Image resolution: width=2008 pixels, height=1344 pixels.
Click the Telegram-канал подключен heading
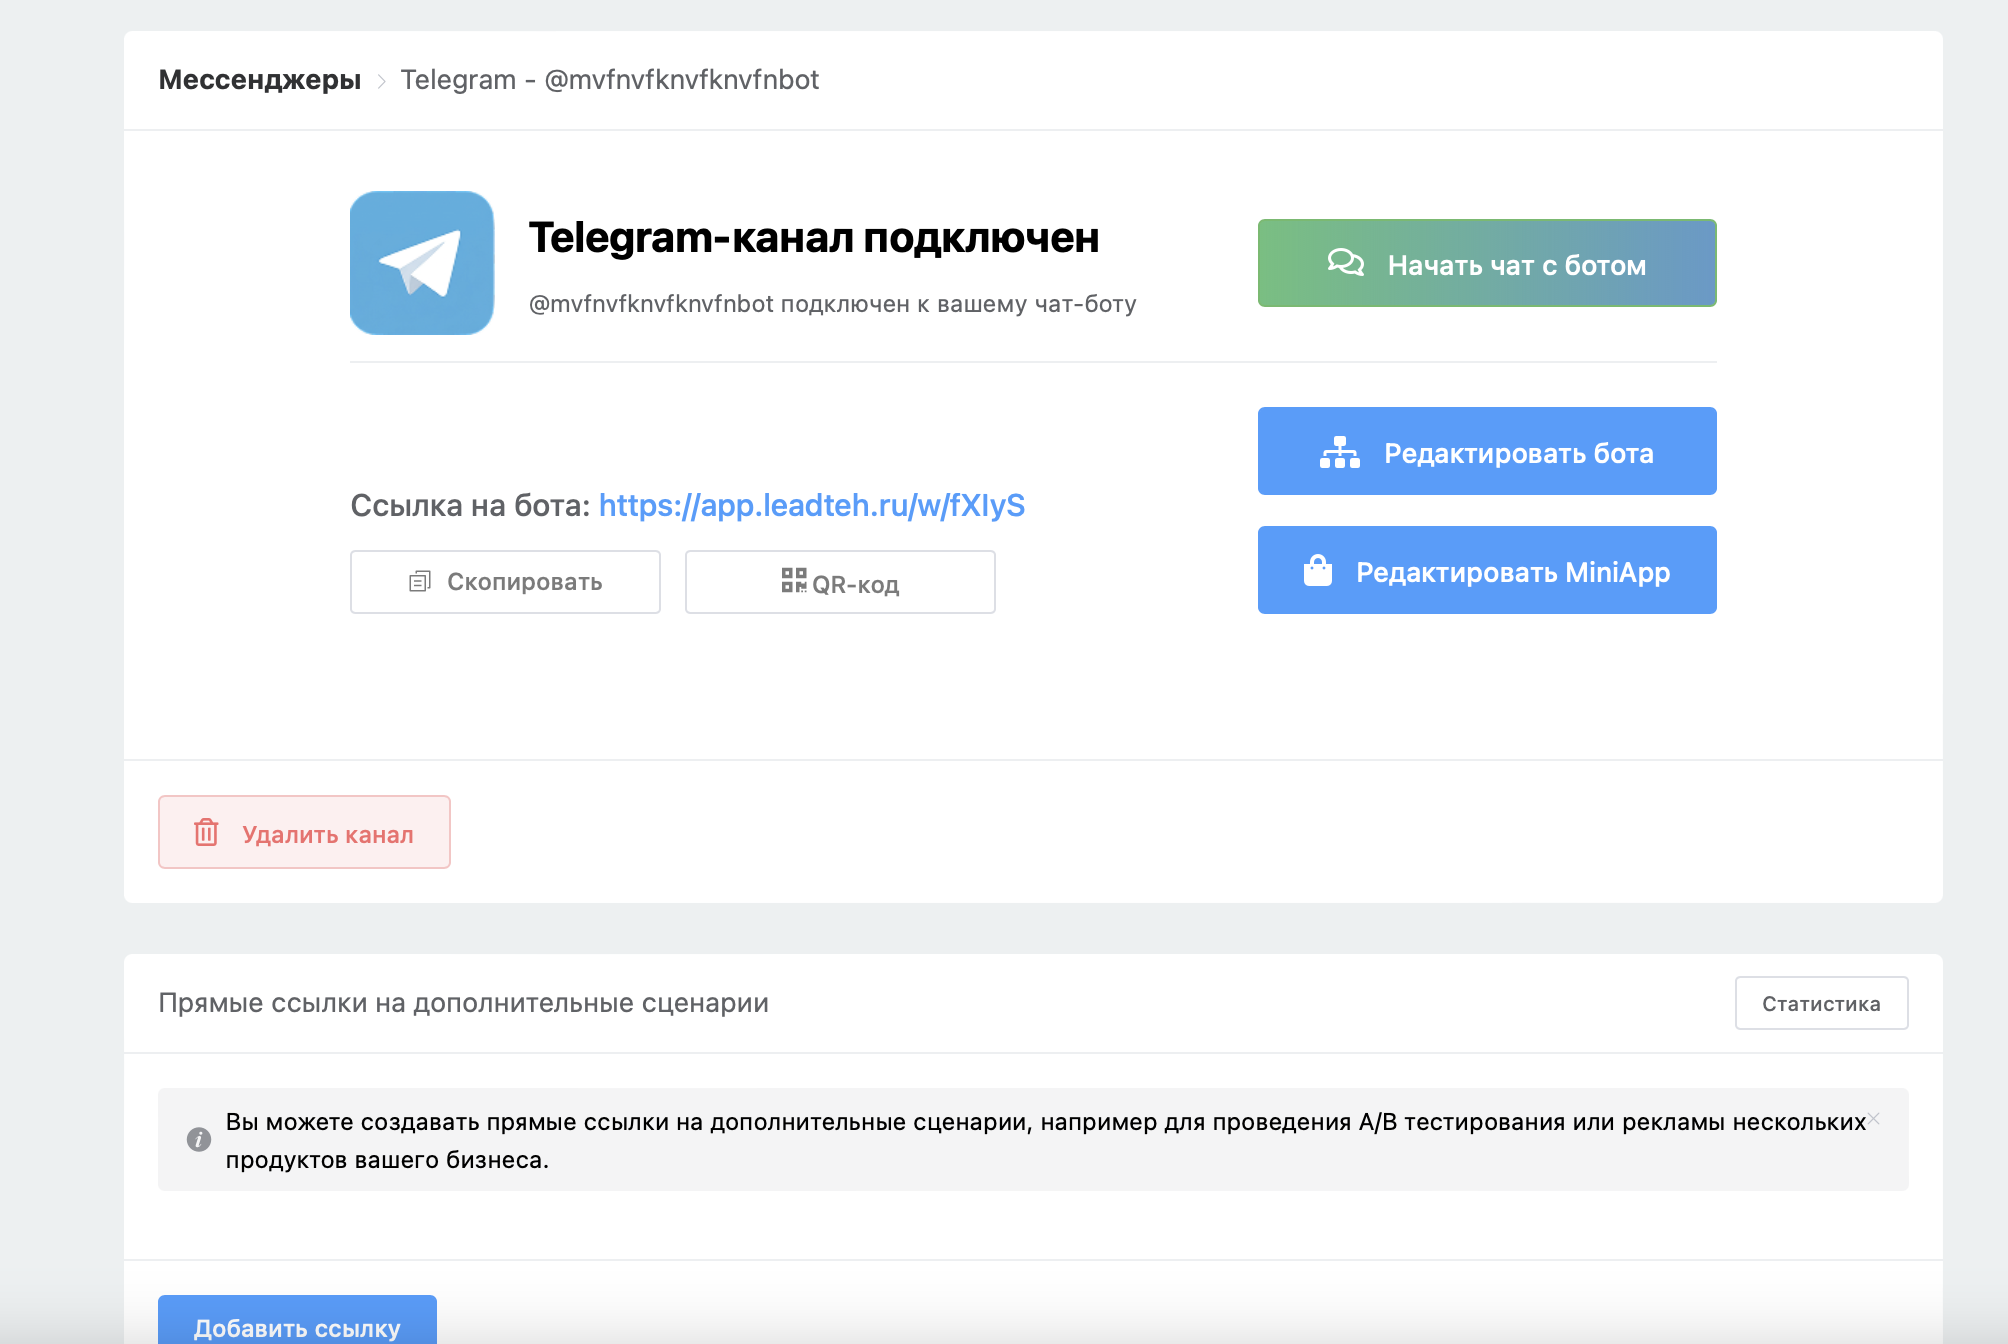click(x=814, y=238)
